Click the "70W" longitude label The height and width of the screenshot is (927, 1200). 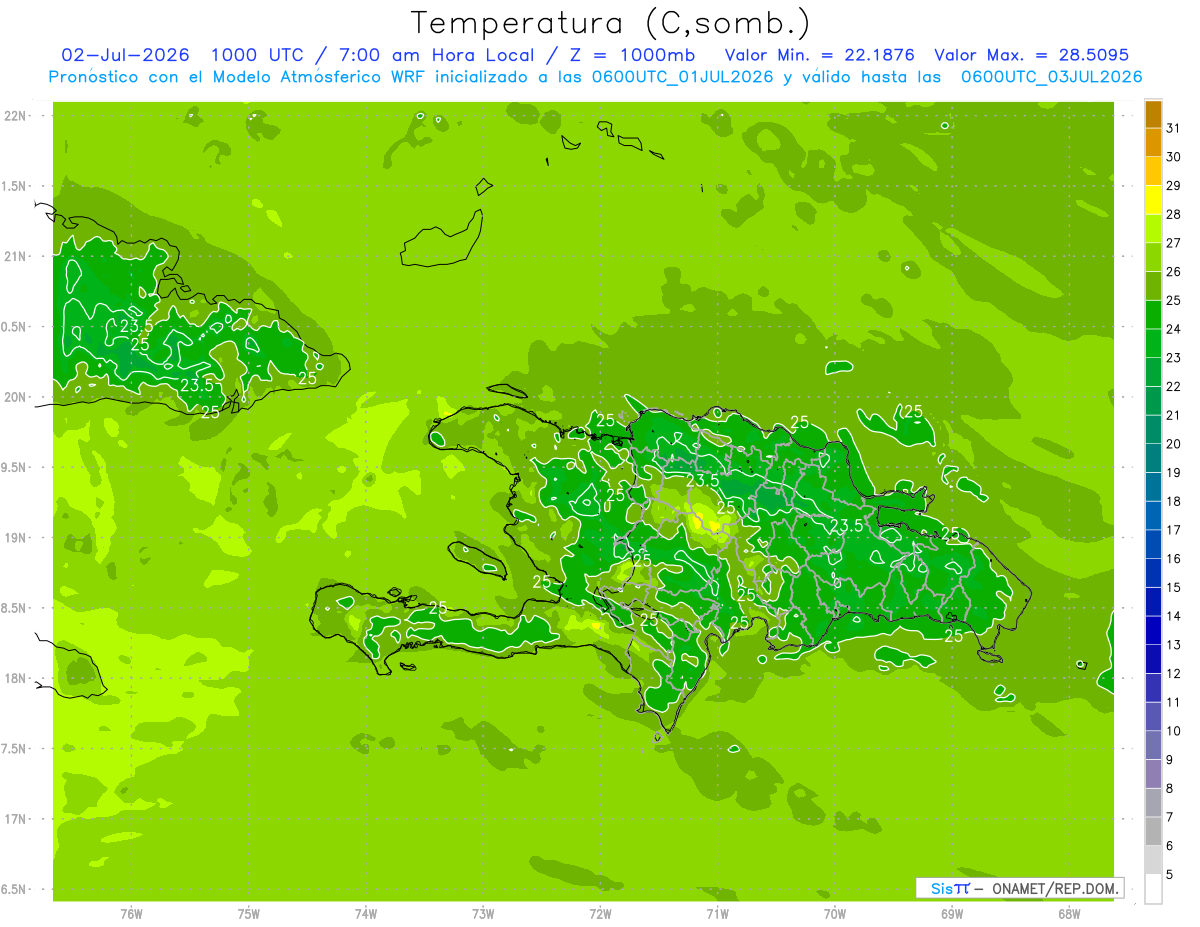tap(835, 914)
